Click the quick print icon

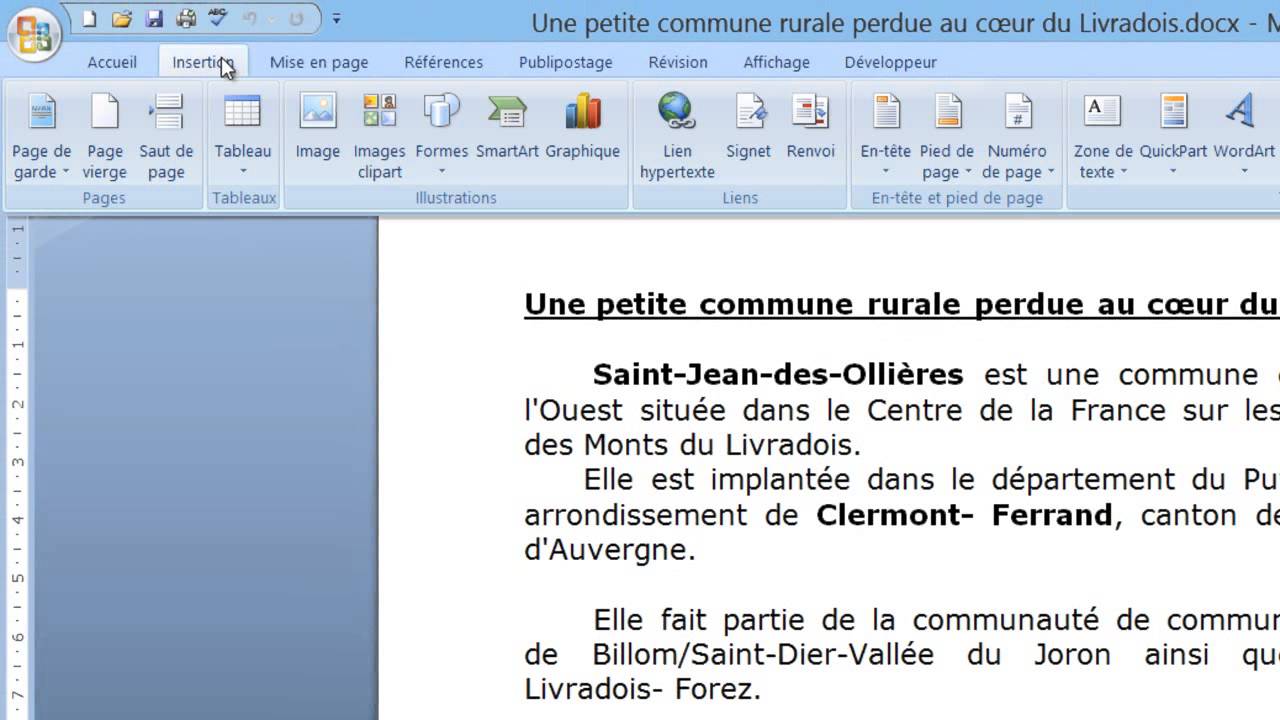coord(185,19)
